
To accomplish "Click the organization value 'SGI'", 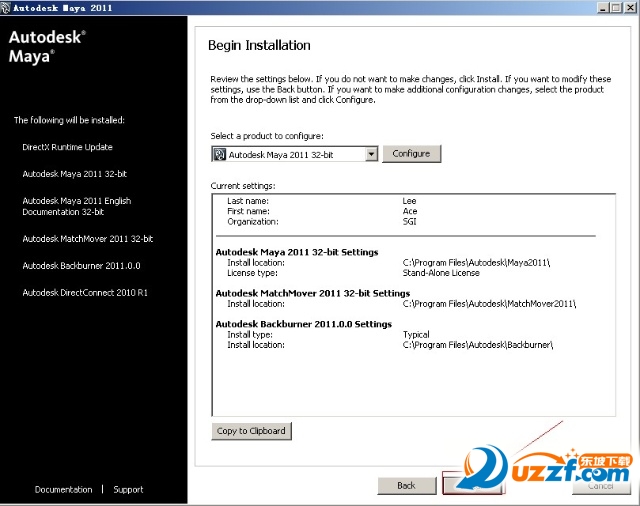I will click(x=409, y=222).
